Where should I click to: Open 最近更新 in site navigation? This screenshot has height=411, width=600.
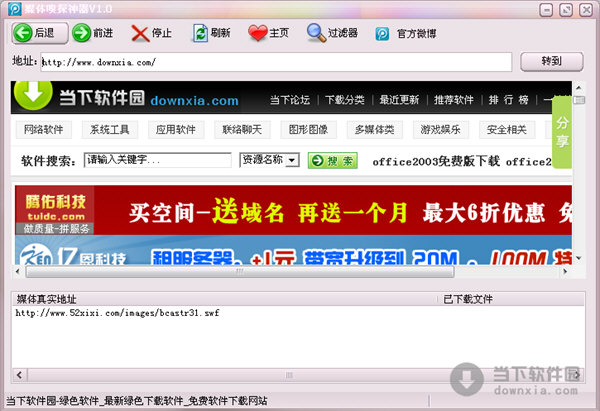pyautogui.click(x=399, y=100)
